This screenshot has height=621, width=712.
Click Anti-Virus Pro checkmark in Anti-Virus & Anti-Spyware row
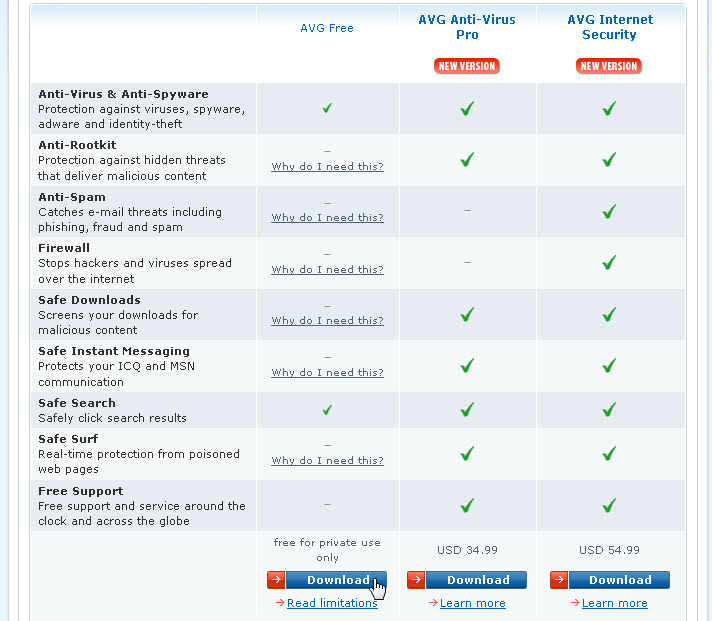coord(467,108)
